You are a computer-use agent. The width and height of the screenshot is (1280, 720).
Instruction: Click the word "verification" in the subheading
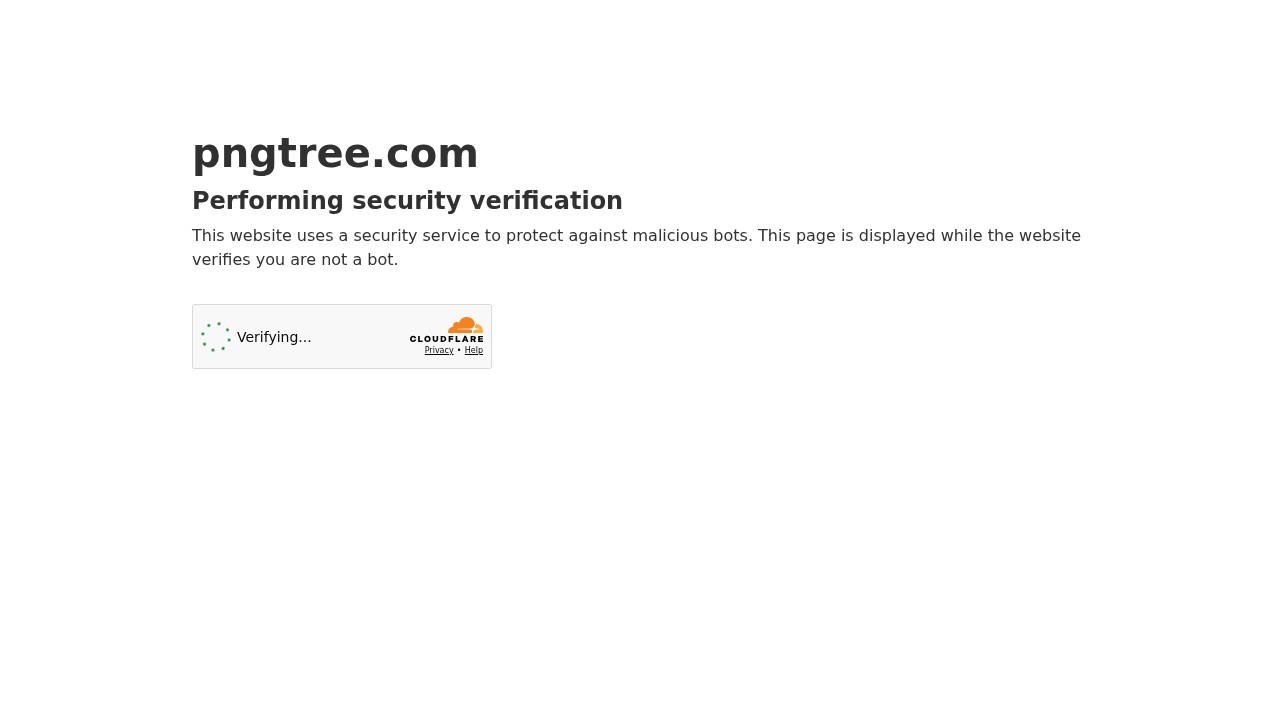tap(546, 201)
